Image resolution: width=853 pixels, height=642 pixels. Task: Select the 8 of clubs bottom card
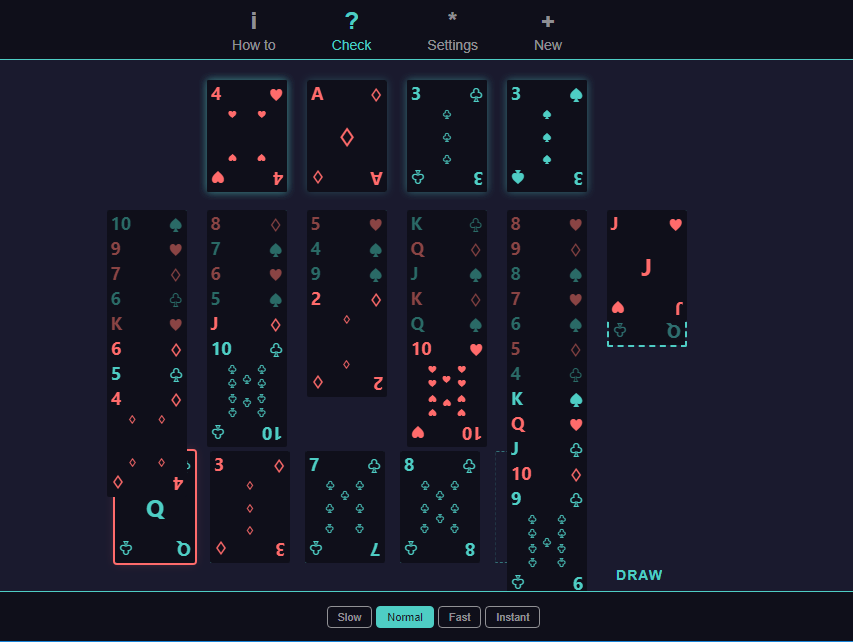click(x=440, y=507)
